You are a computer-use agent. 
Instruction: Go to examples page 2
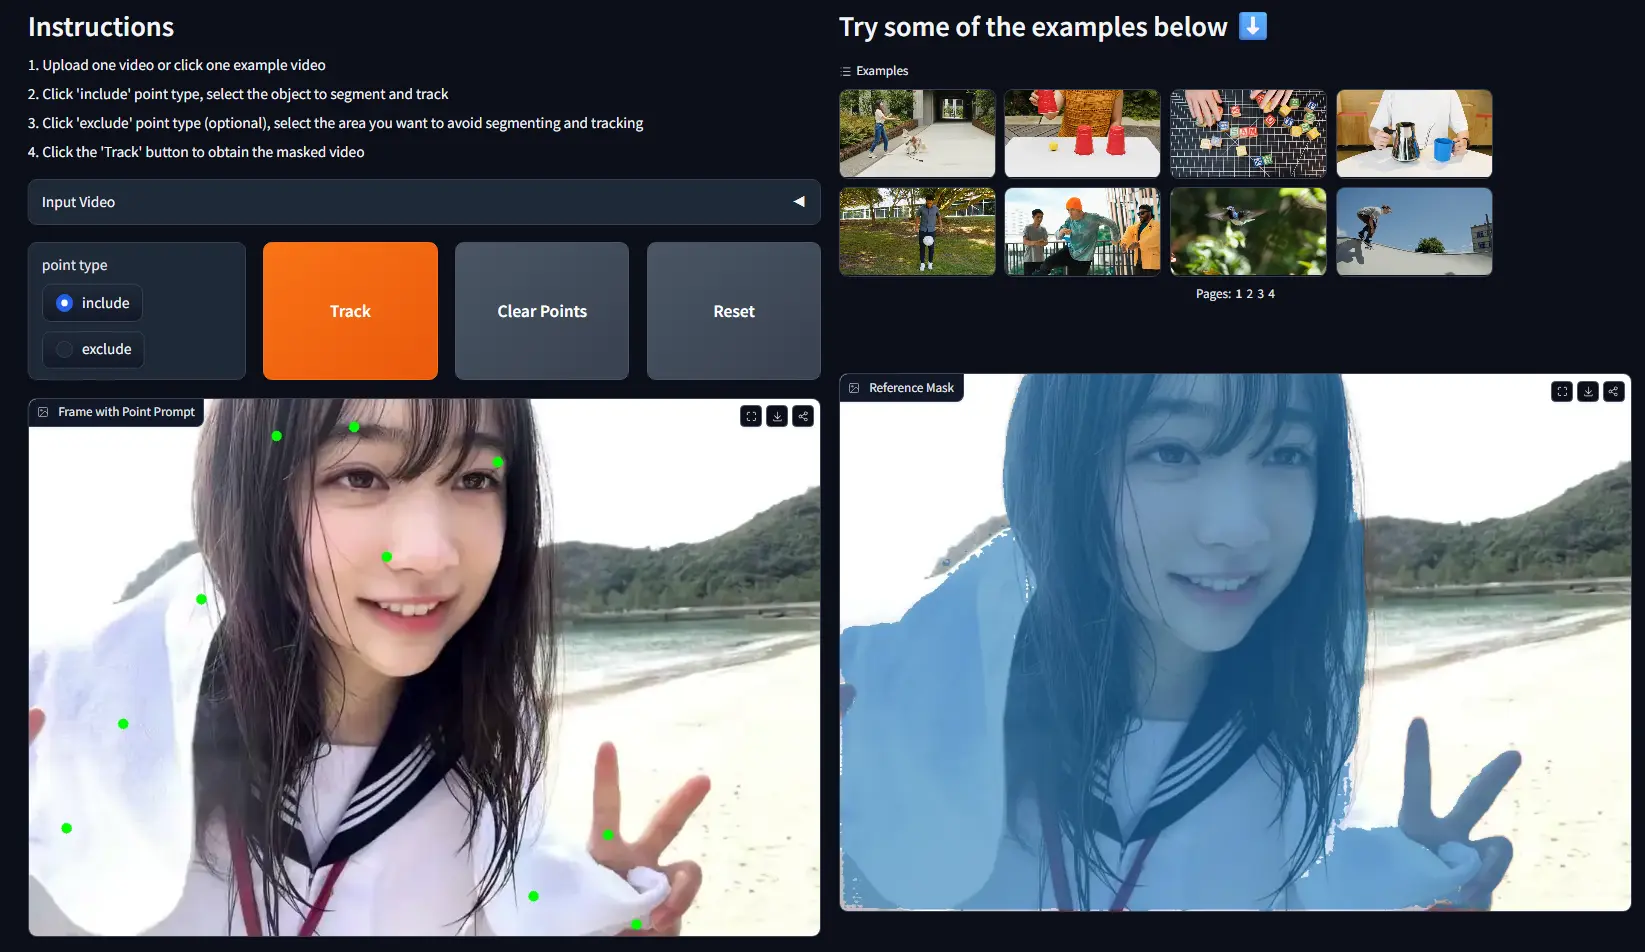1249,294
